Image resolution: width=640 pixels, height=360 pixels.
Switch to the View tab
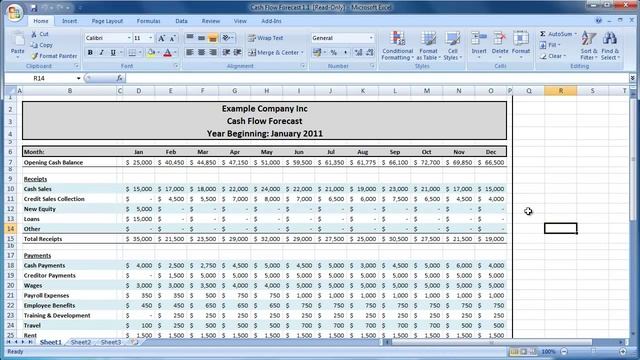coord(240,21)
